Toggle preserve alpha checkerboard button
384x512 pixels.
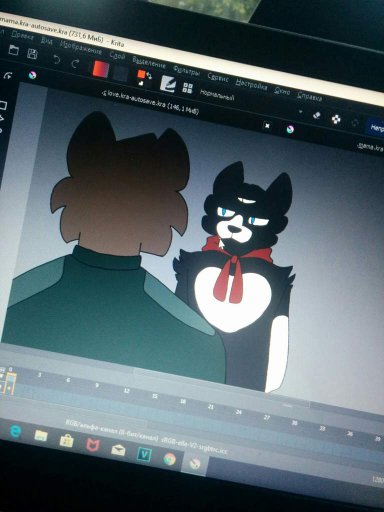click(336, 119)
